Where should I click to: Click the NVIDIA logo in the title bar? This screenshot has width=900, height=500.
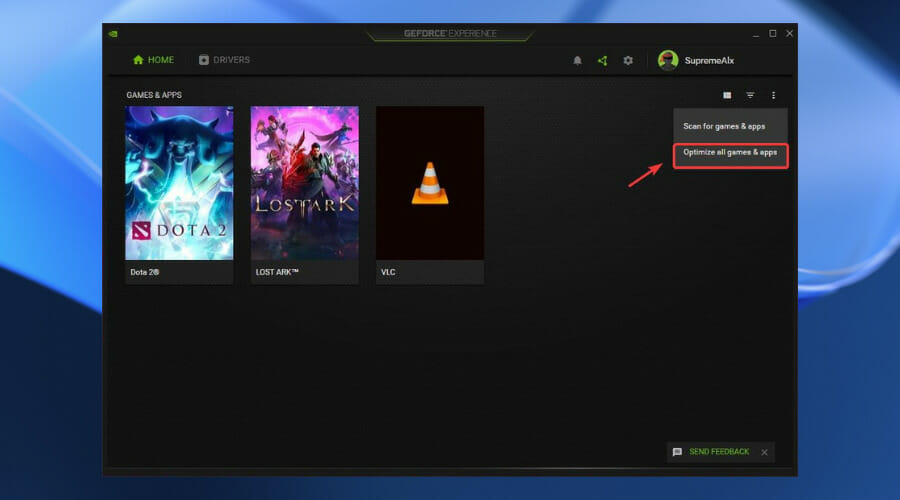pos(113,34)
